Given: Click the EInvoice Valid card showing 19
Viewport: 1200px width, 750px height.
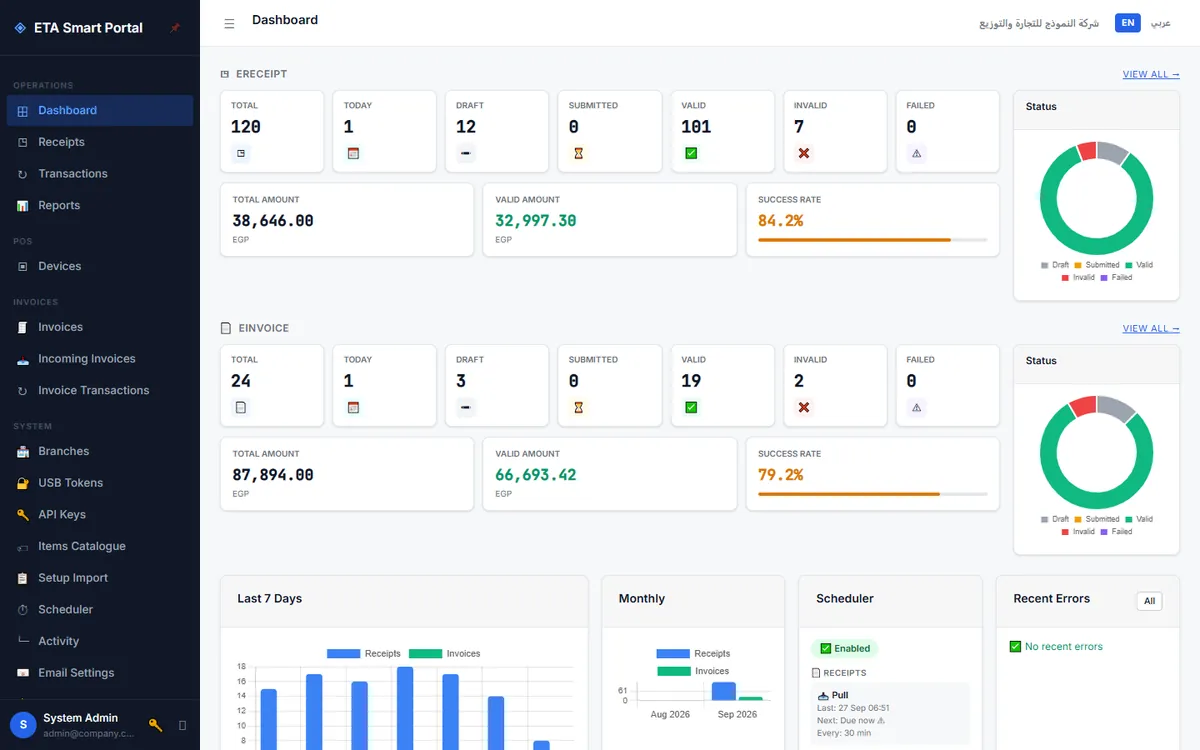Looking at the screenshot, I should 723,386.
